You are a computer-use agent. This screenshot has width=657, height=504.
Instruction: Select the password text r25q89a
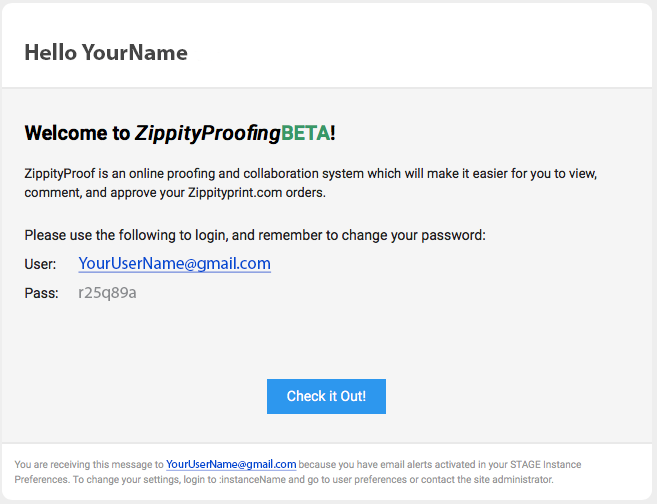coord(107,292)
